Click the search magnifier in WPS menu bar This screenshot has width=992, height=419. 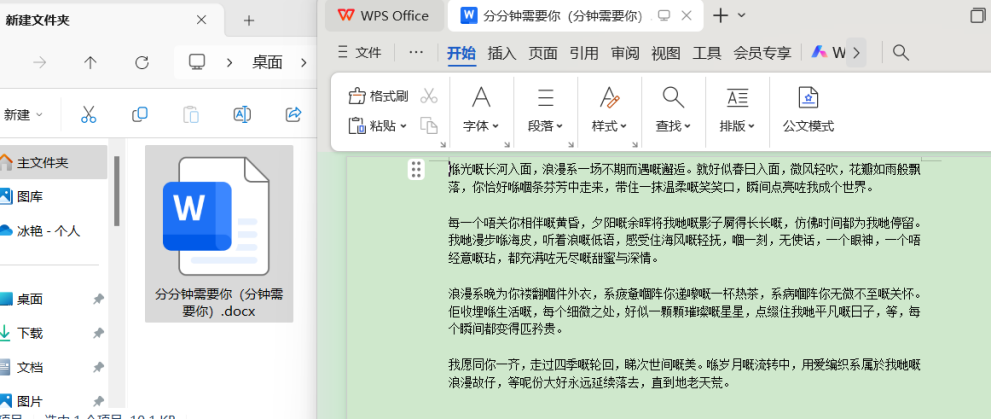[x=900, y=53]
